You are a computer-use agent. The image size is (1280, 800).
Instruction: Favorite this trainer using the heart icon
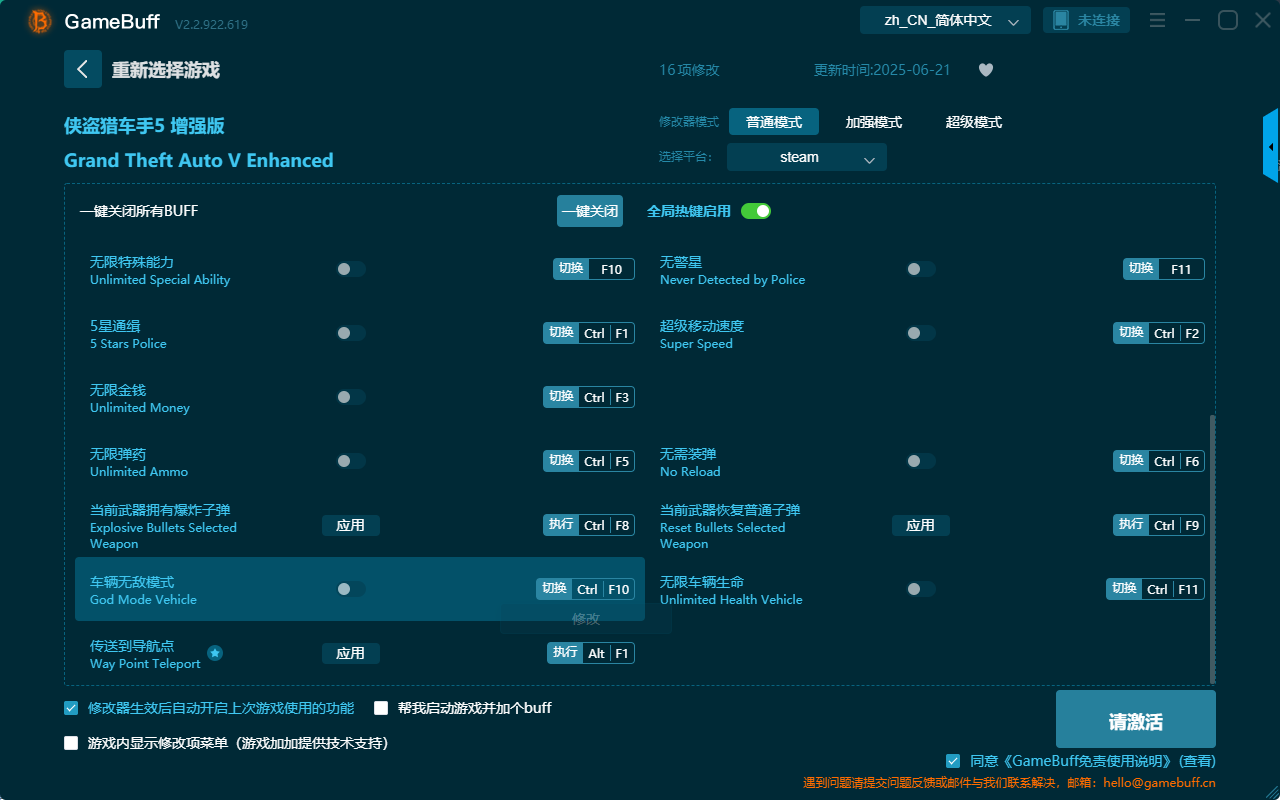coord(985,70)
